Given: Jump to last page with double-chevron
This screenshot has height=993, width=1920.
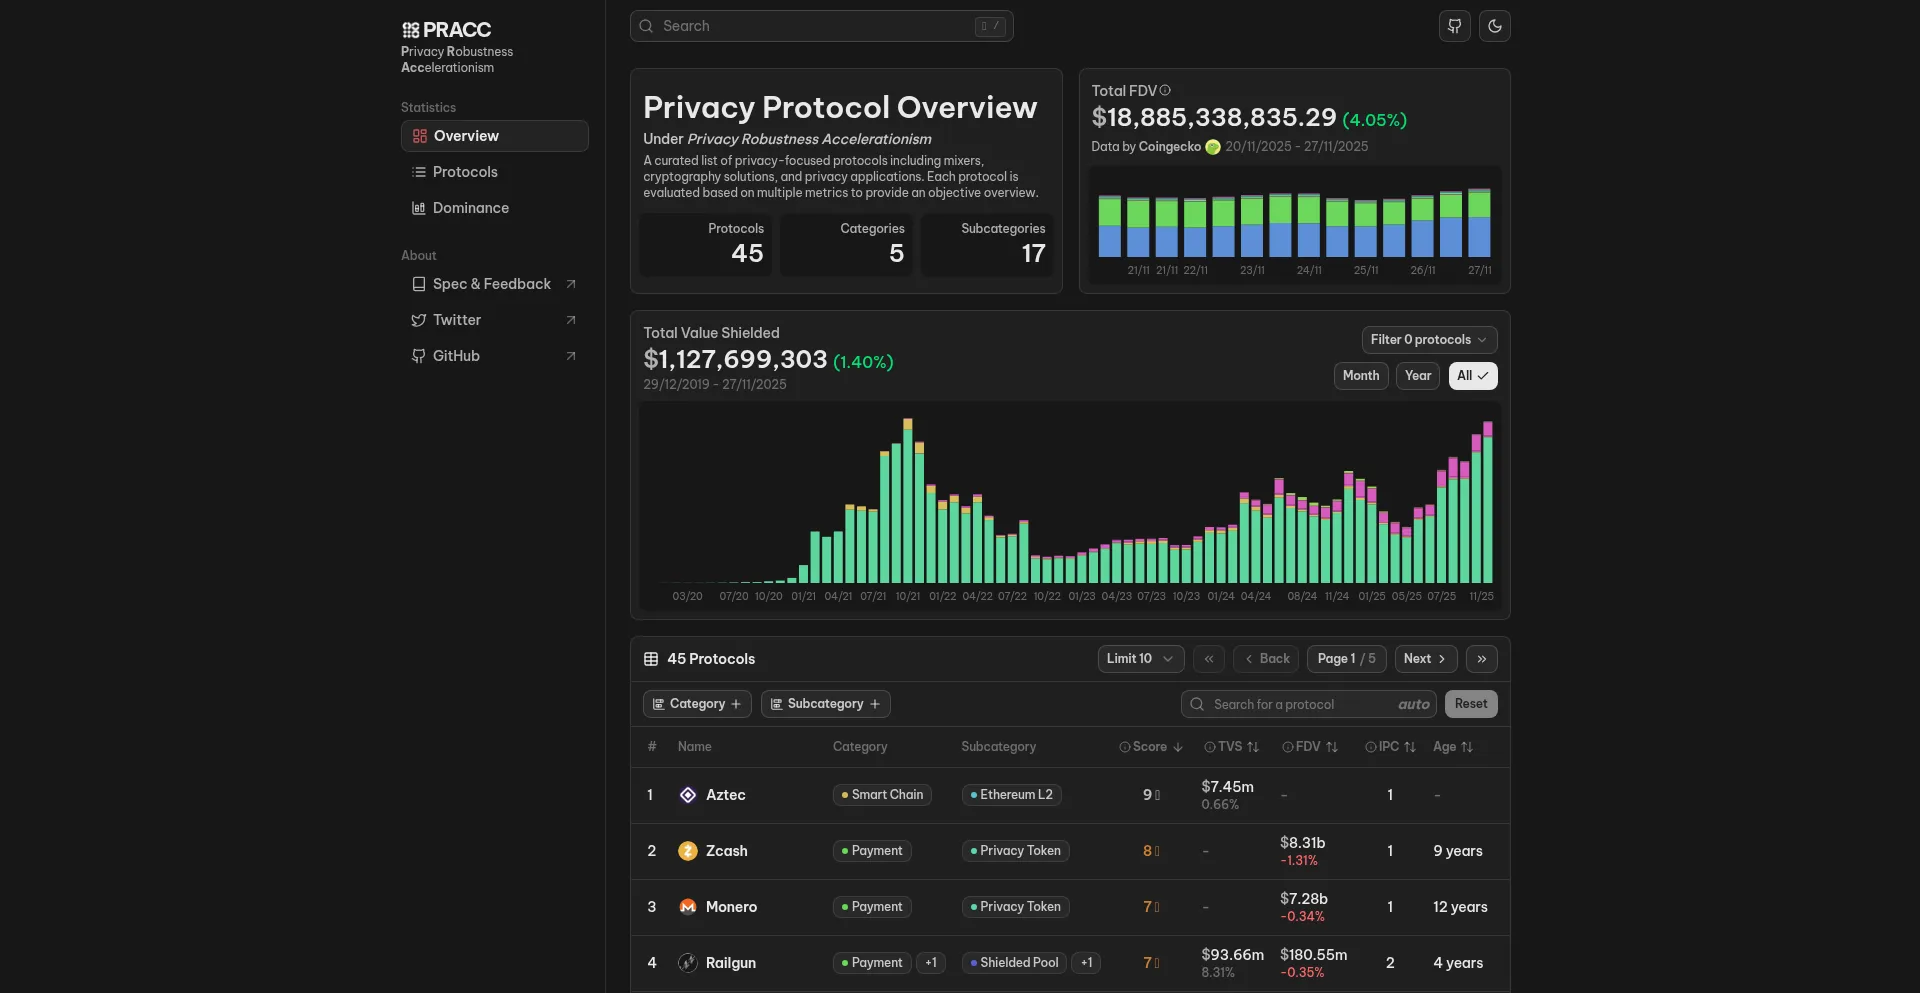Looking at the screenshot, I should 1481,659.
